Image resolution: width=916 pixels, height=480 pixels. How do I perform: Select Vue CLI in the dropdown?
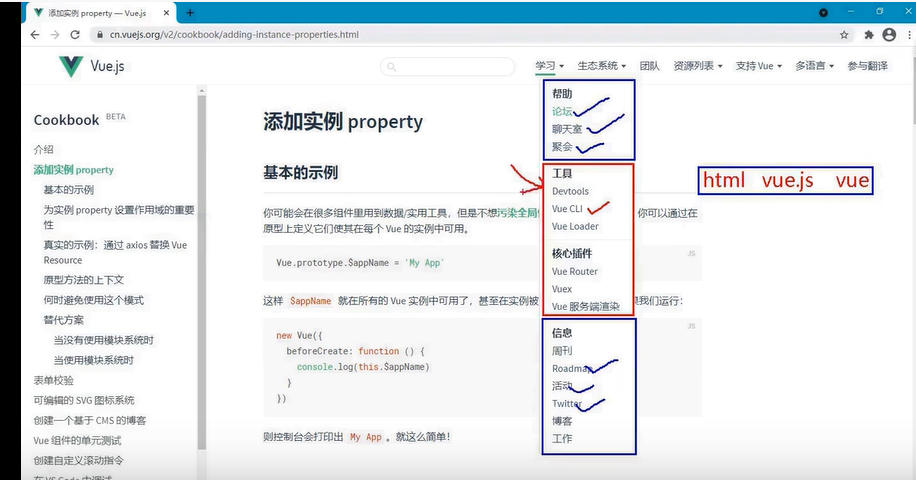(x=567, y=208)
